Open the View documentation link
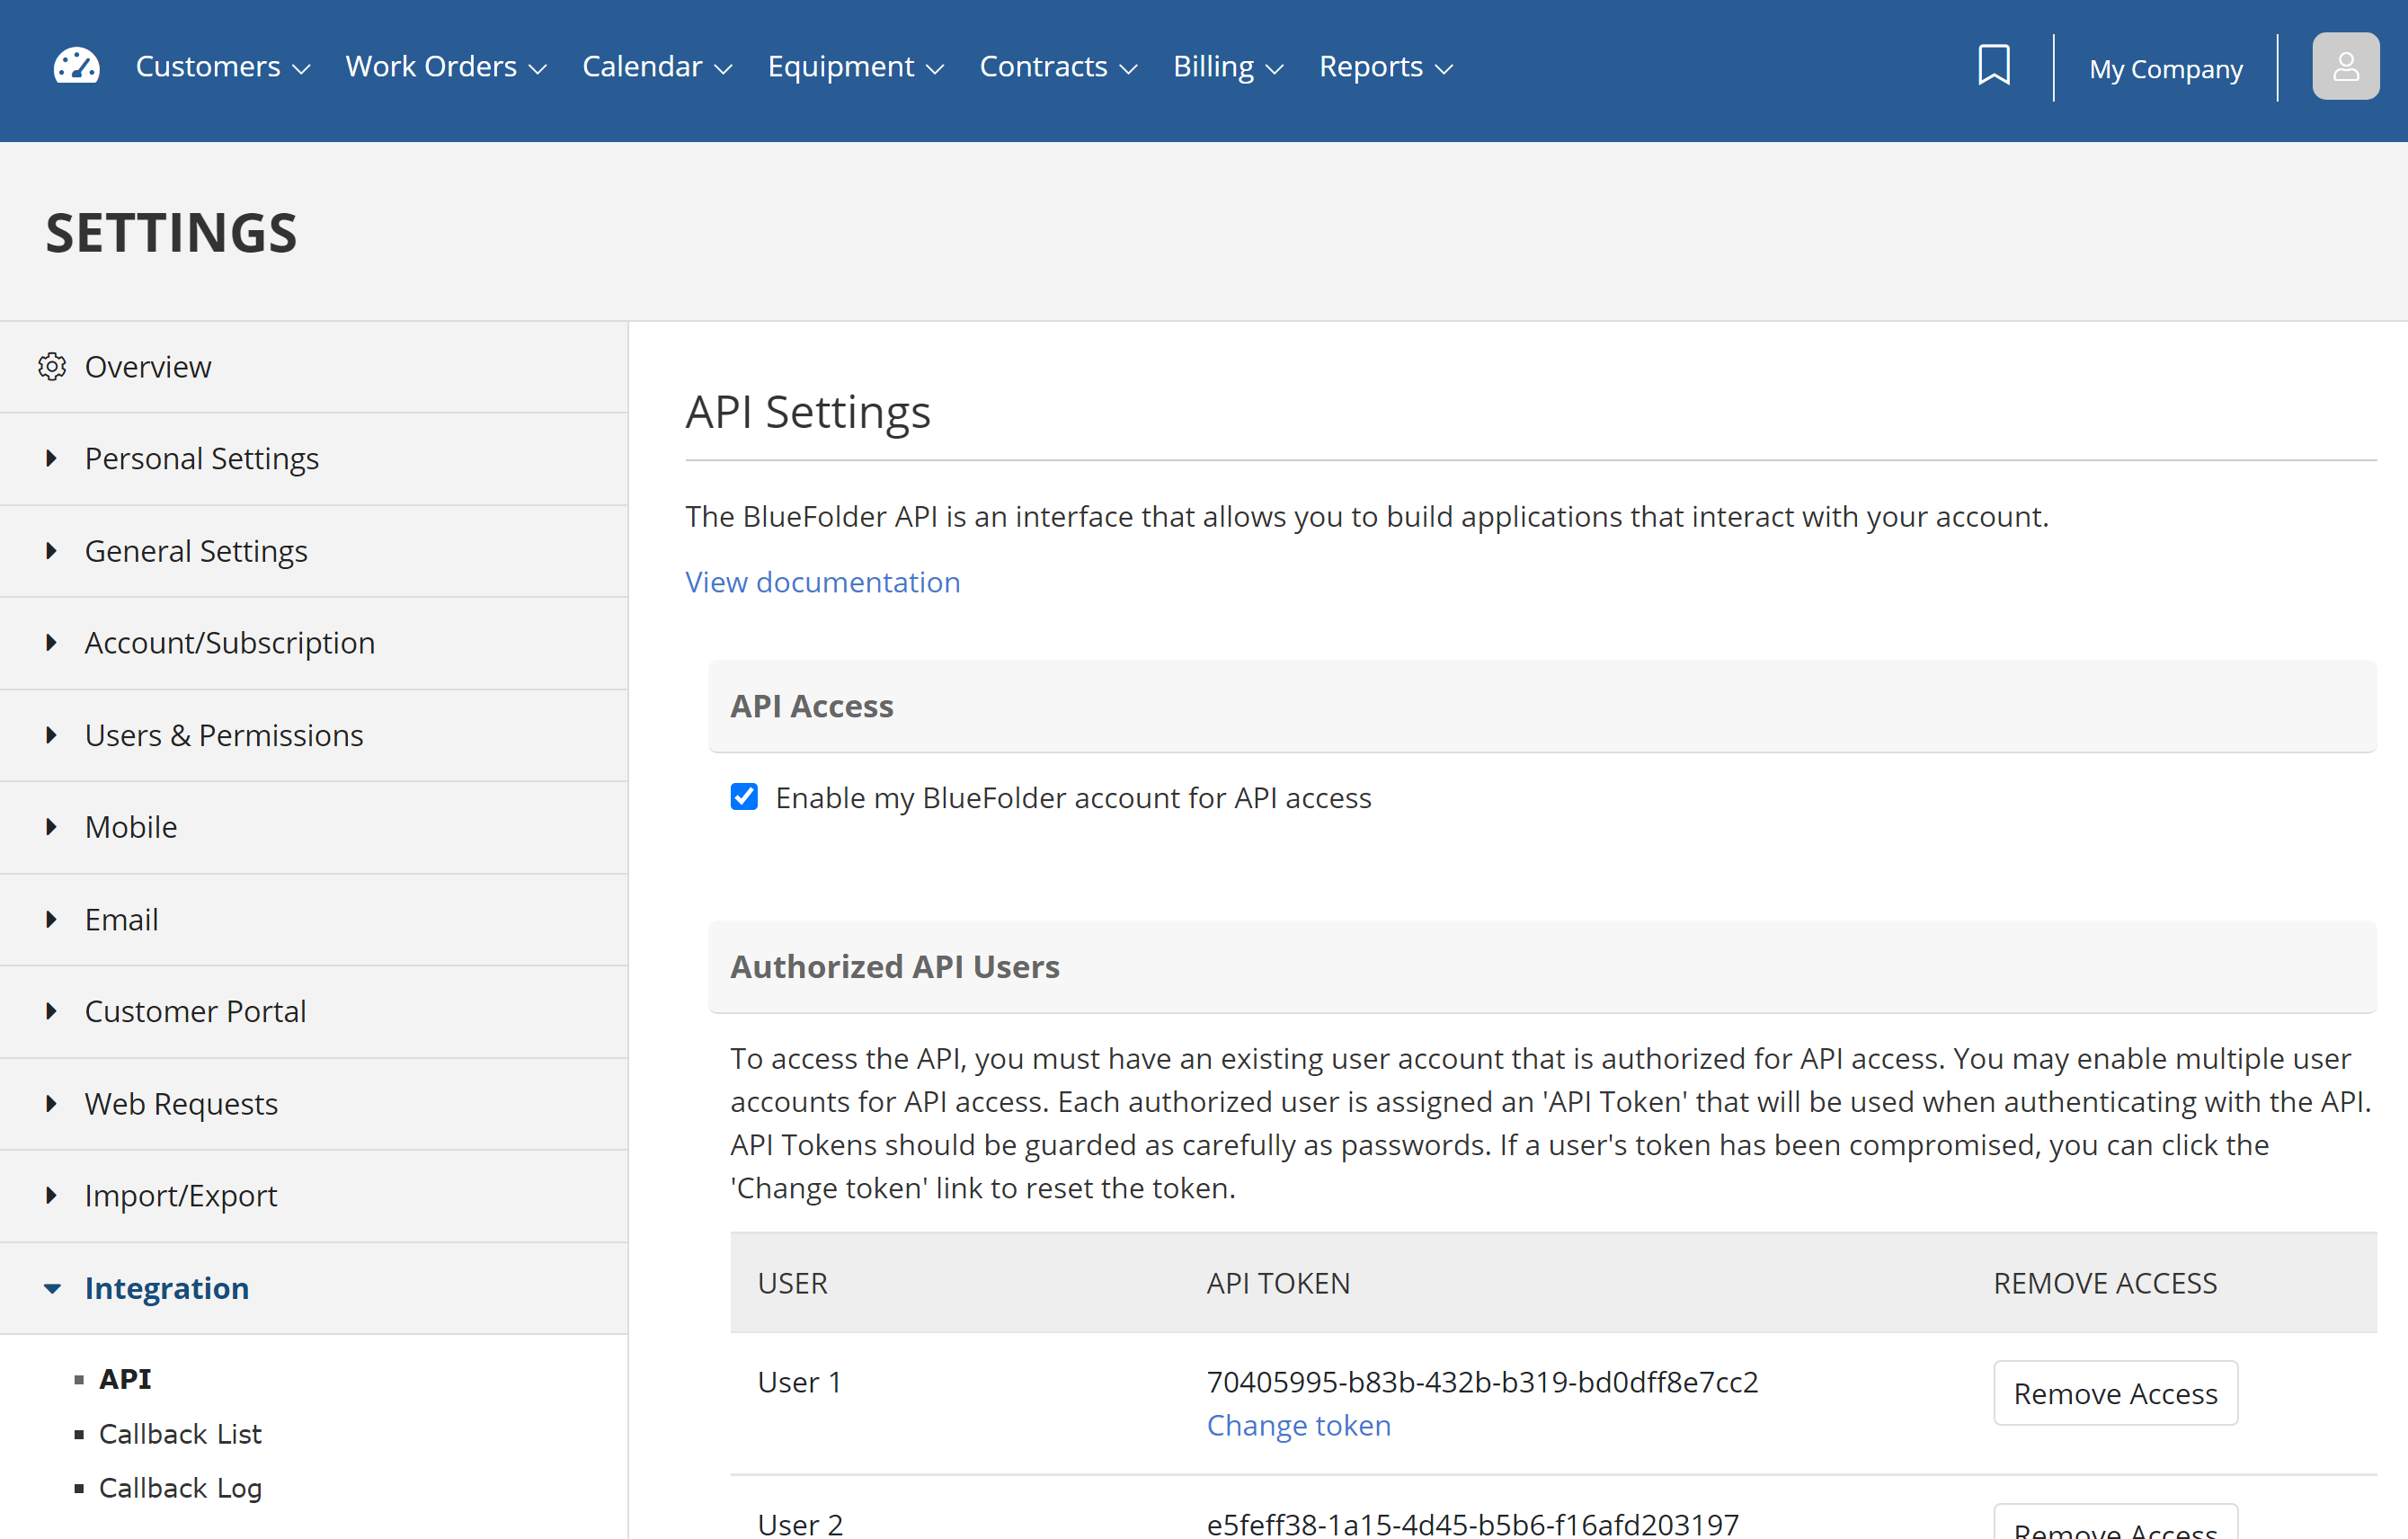Image resolution: width=2408 pixels, height=1539 pixels. tap(822, 582)
